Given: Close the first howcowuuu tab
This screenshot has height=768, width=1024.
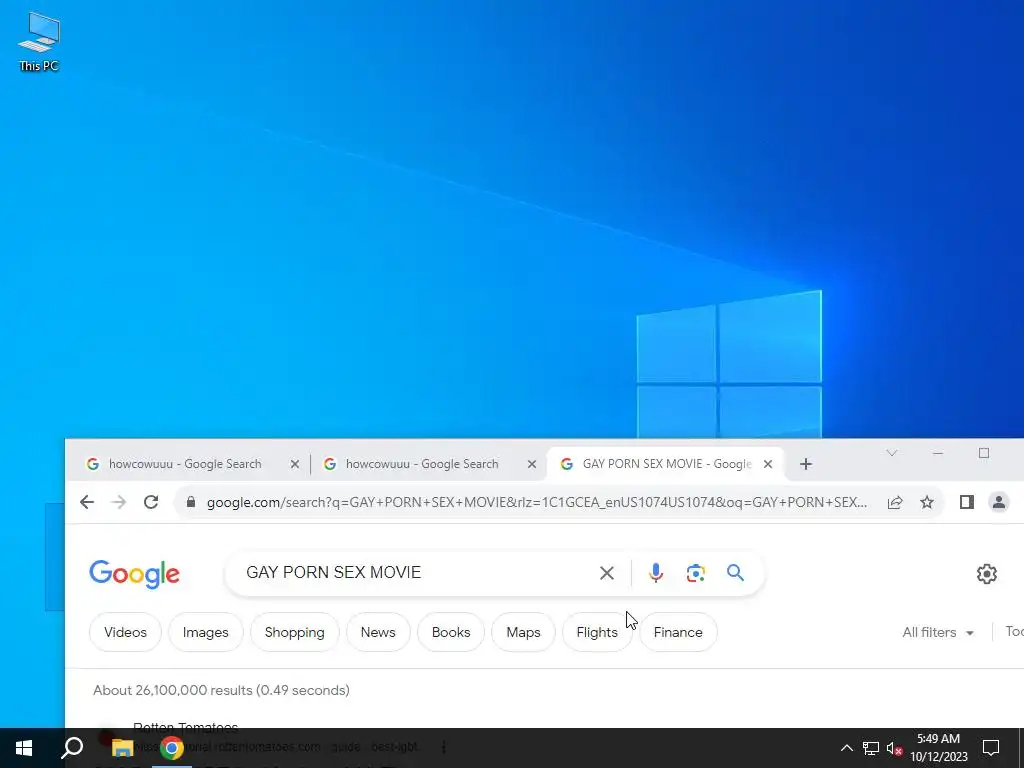Looking at the screenshot, I should coord(295,464).
